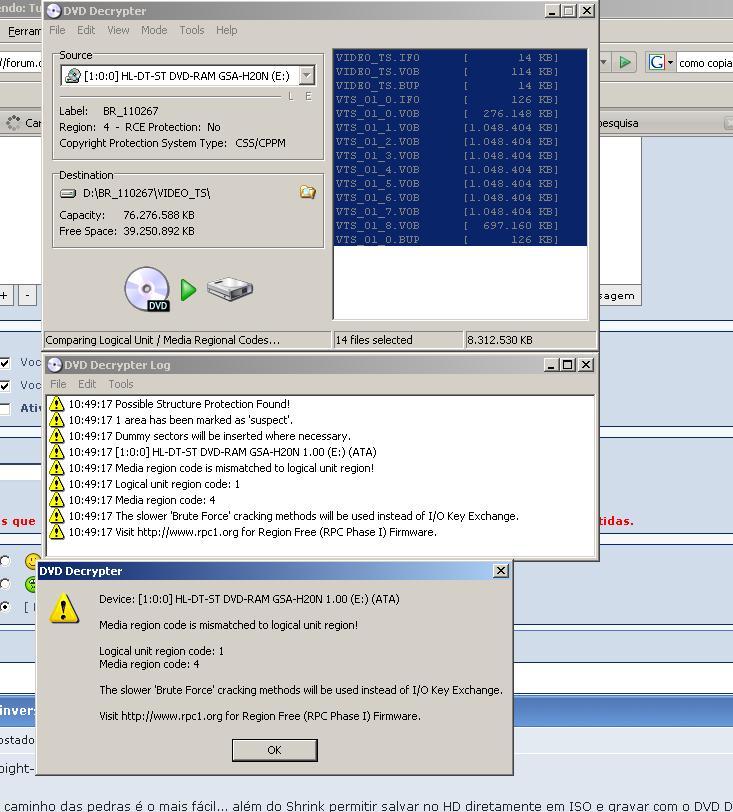Screen dimensions: 733x812
Task: Minimize the DVD Decrypter main window
Action: tap(552, 10)
